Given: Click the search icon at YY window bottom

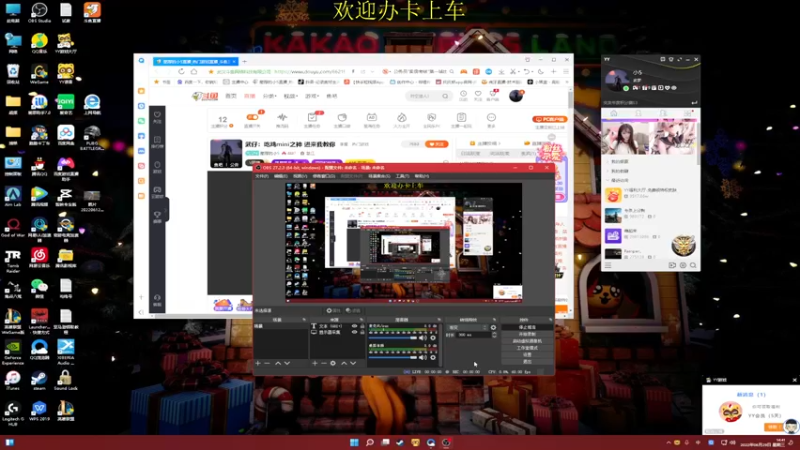Looking at the screenshot, I should click(693, 265).
